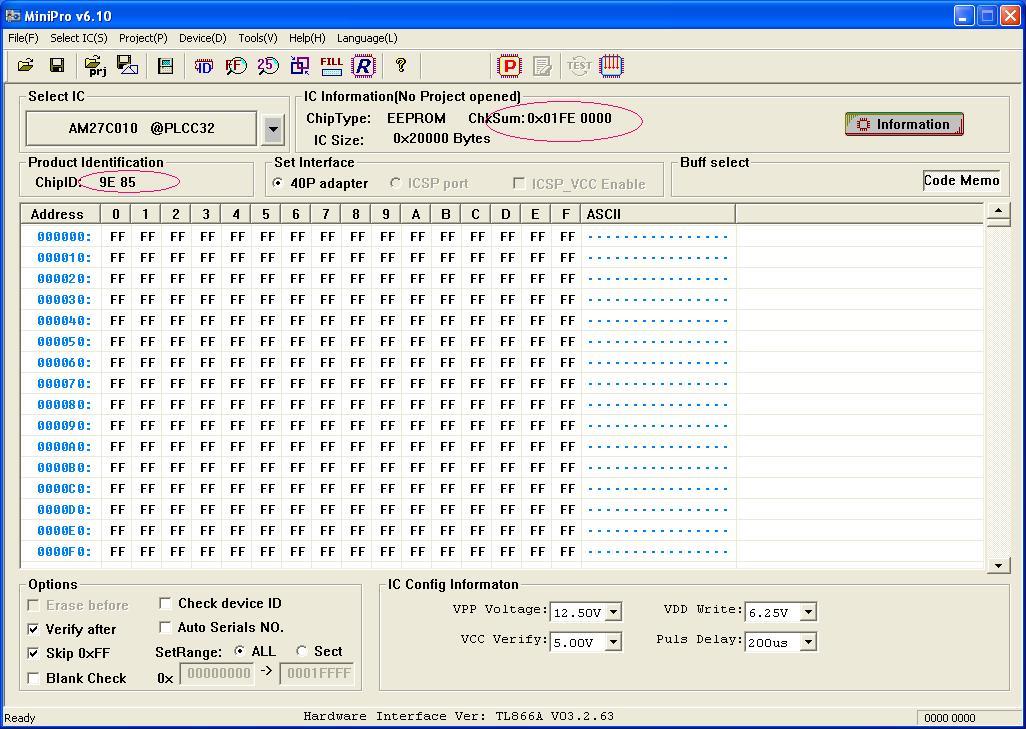Click the ASCII column header
The image size is (1026, 729).
pos(658,214)
